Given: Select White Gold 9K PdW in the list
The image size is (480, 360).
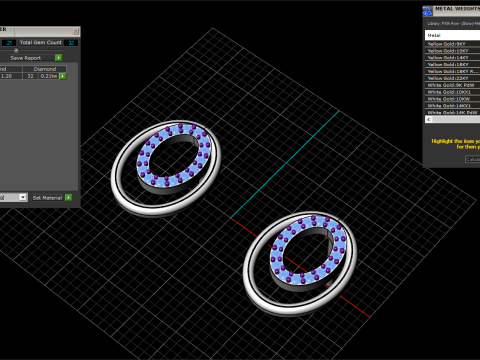Looking at the screenshot, I should (x=452, y=85).
